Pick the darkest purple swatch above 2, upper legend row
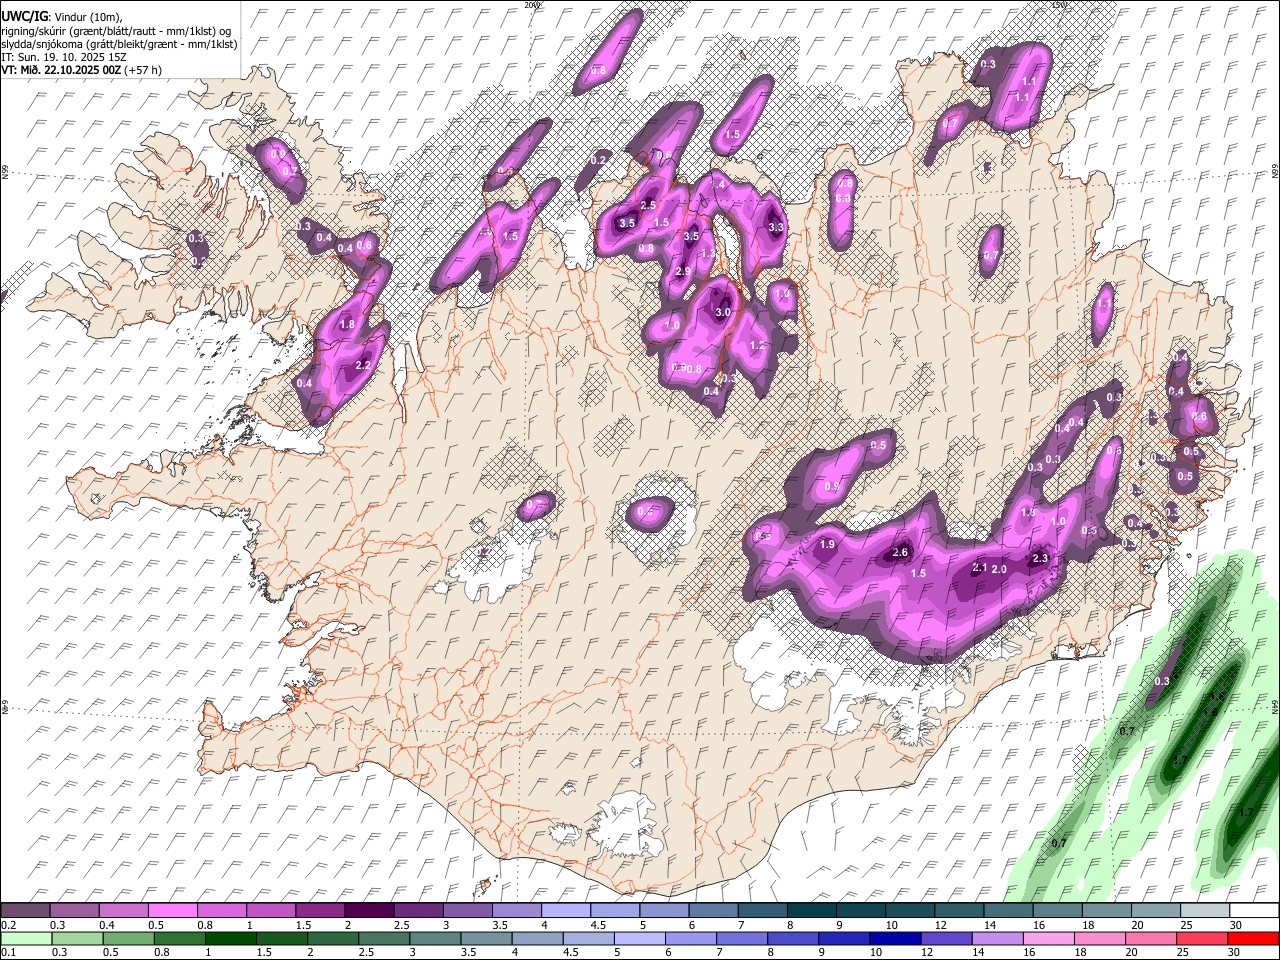The width and height of the screenshot is (1280, 960). (370, 910)
